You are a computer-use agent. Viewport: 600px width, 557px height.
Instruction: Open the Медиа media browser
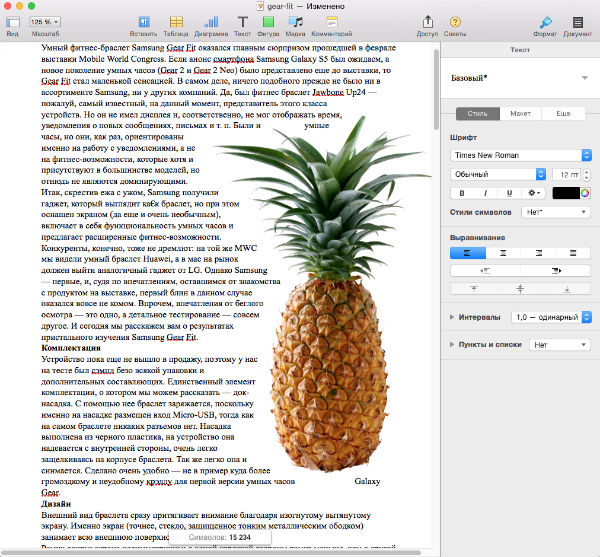click(x=296, y=21)
